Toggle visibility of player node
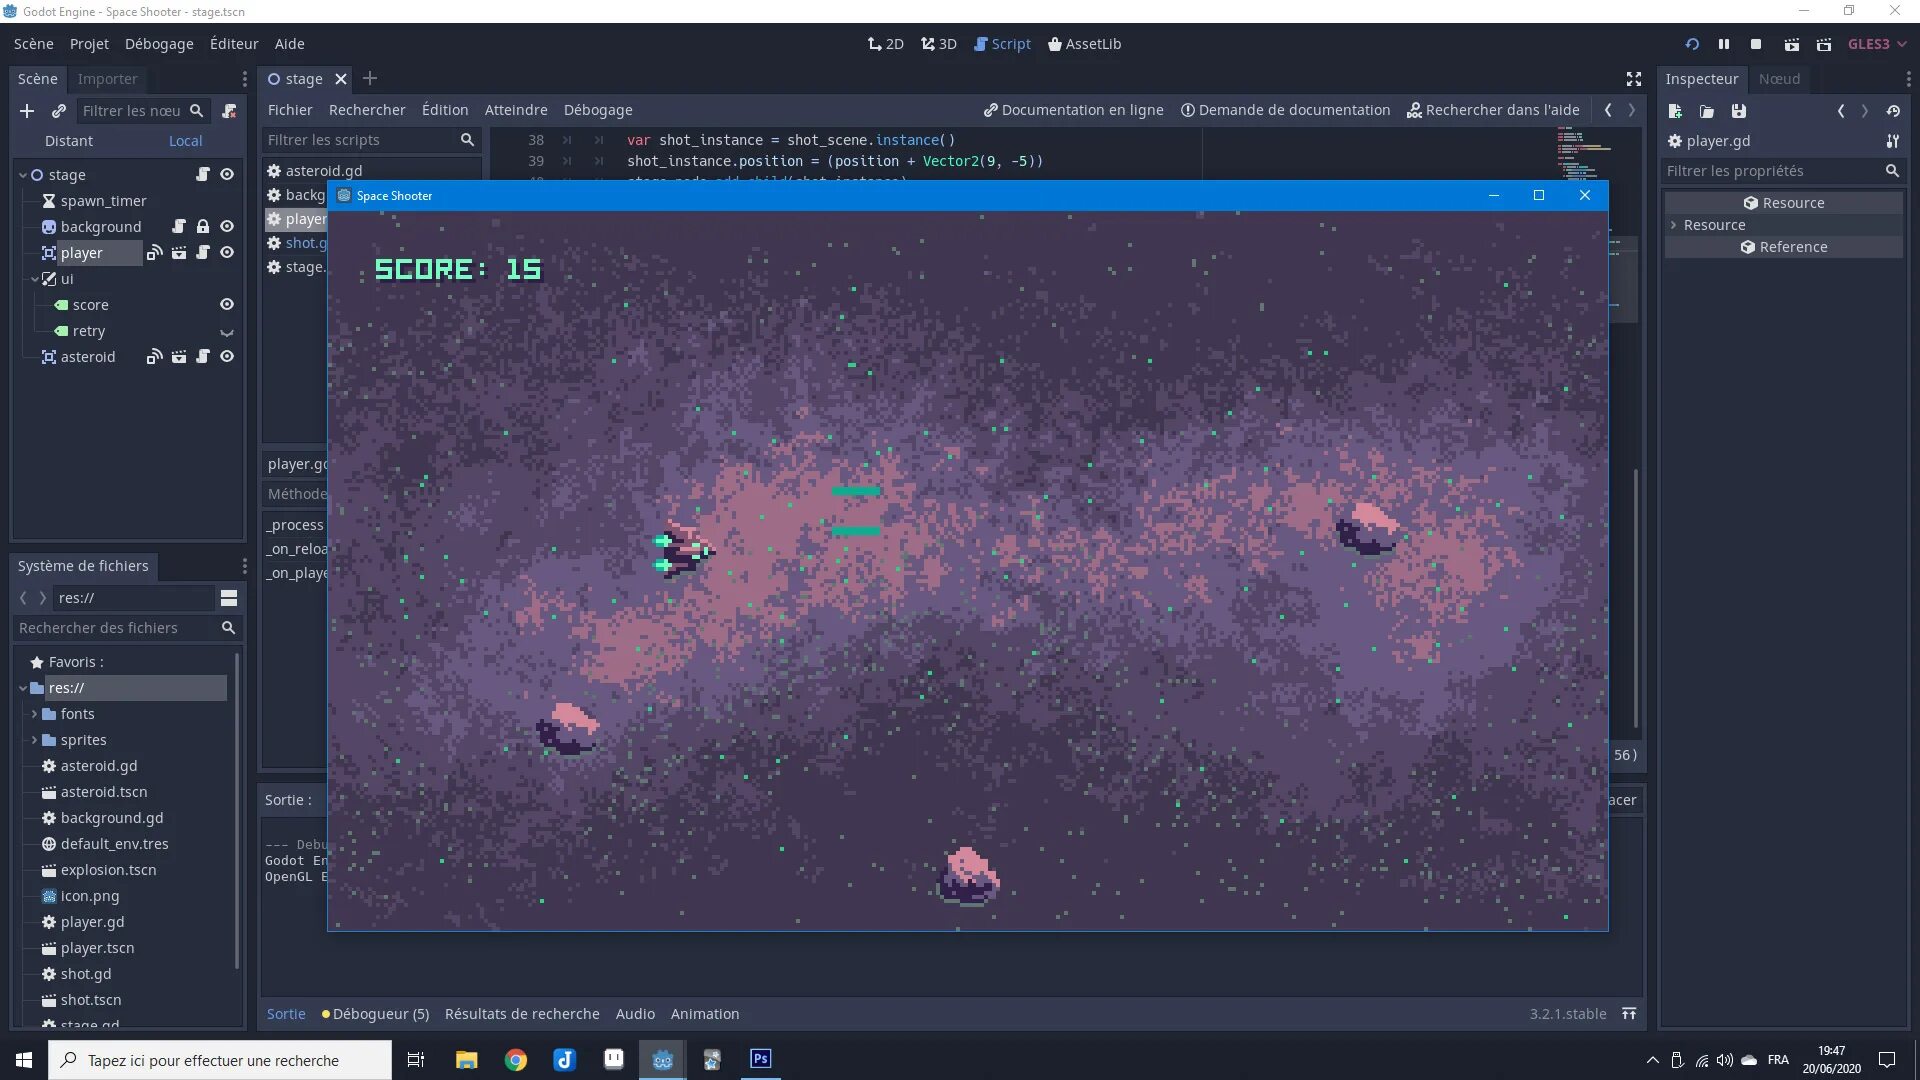 coord(227,252)
